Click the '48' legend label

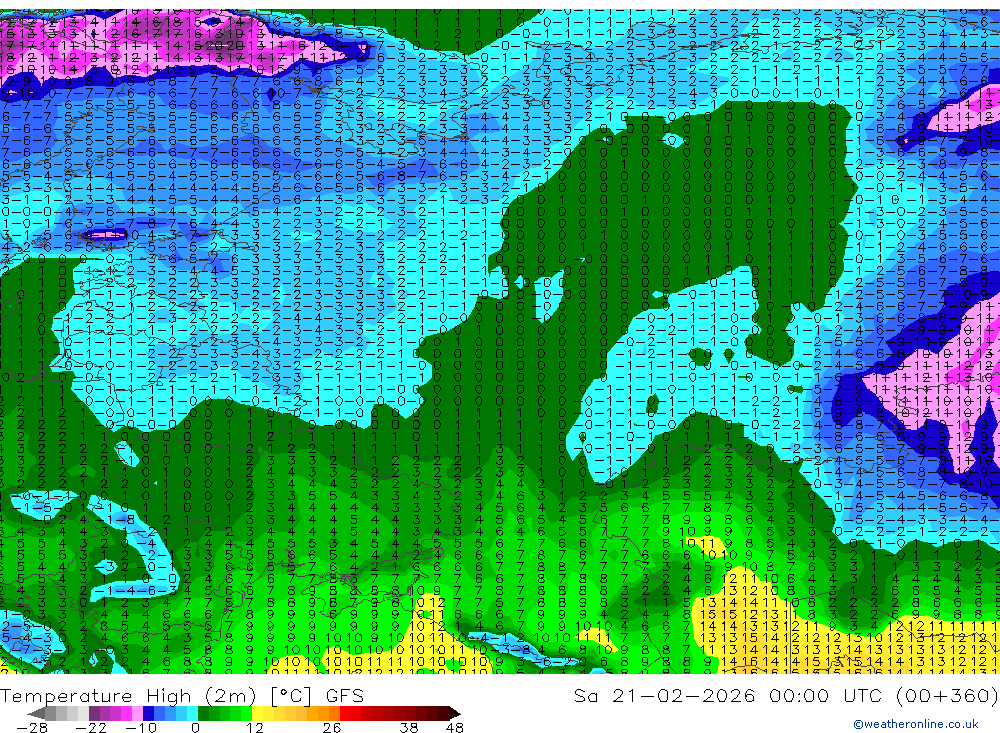tap(455, 727)
